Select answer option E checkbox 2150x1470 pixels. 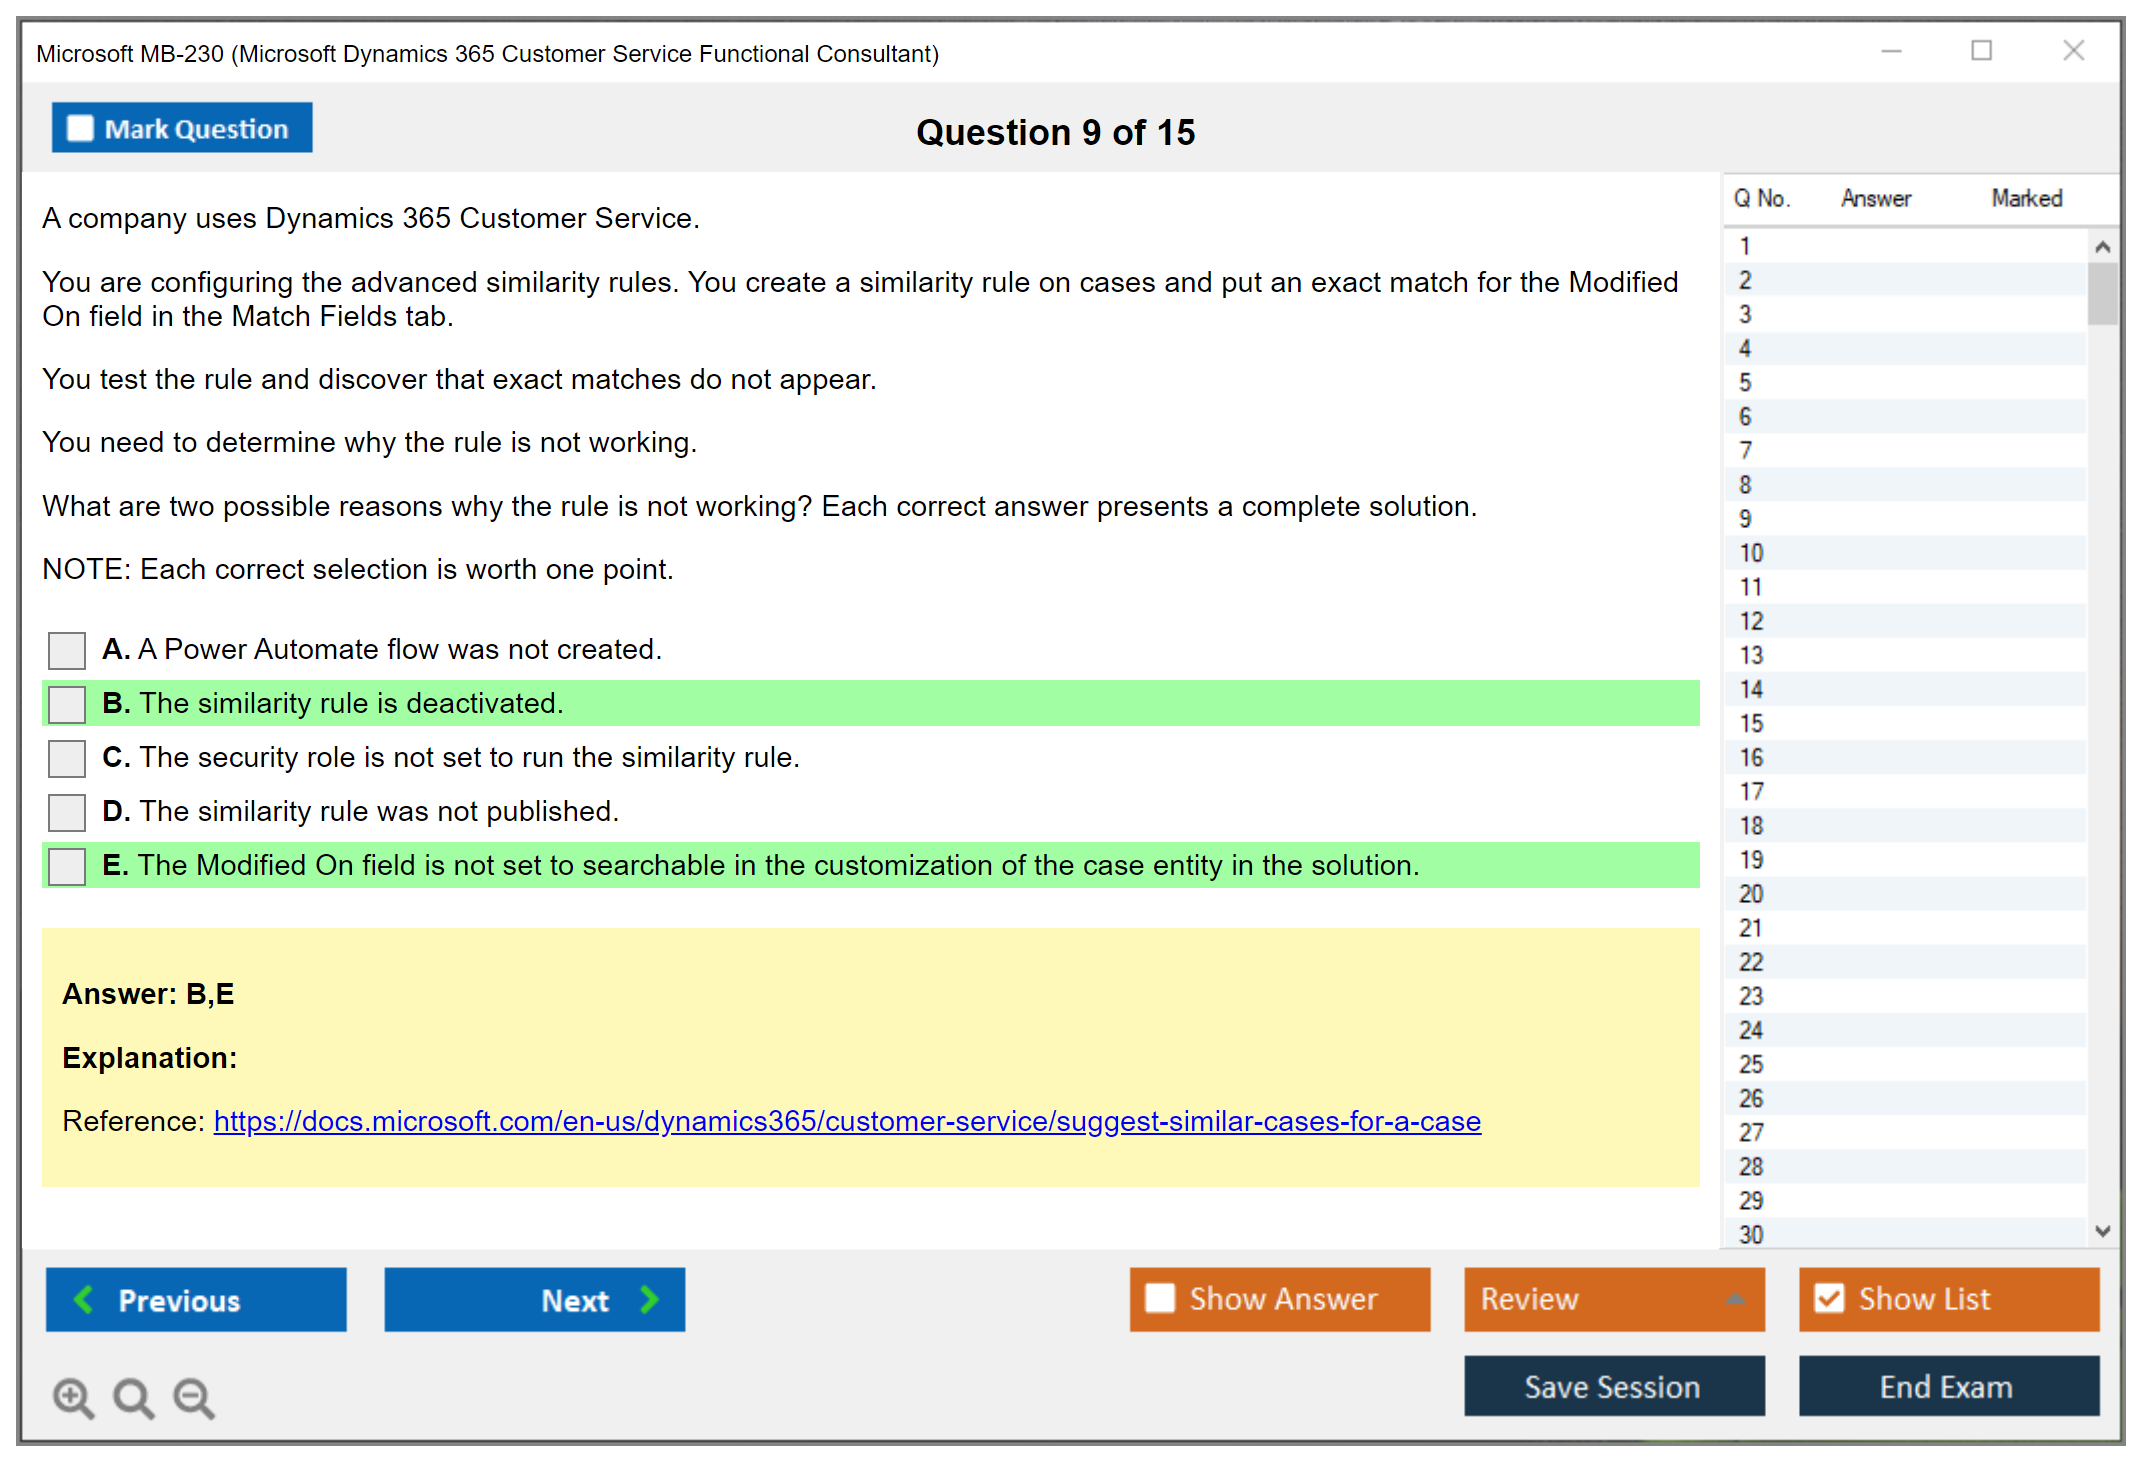pos(67,866)
